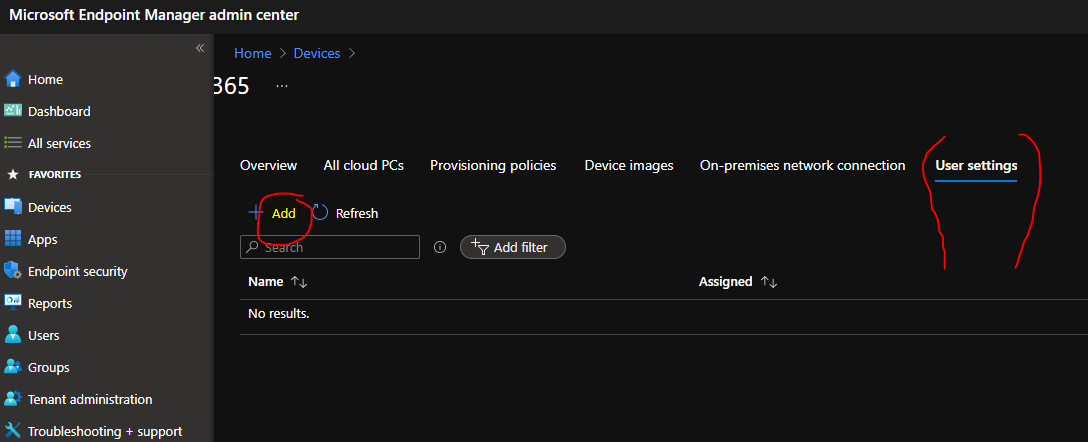Click the Home house icon in sidebar
The width and height of the screenshot is (1088, 442).
[13, 79]
